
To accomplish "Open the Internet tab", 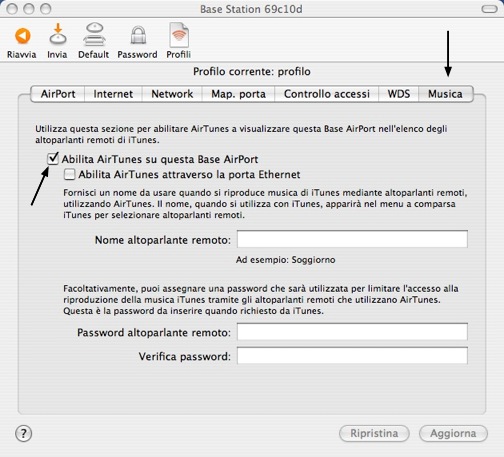I will click(113, 94).
